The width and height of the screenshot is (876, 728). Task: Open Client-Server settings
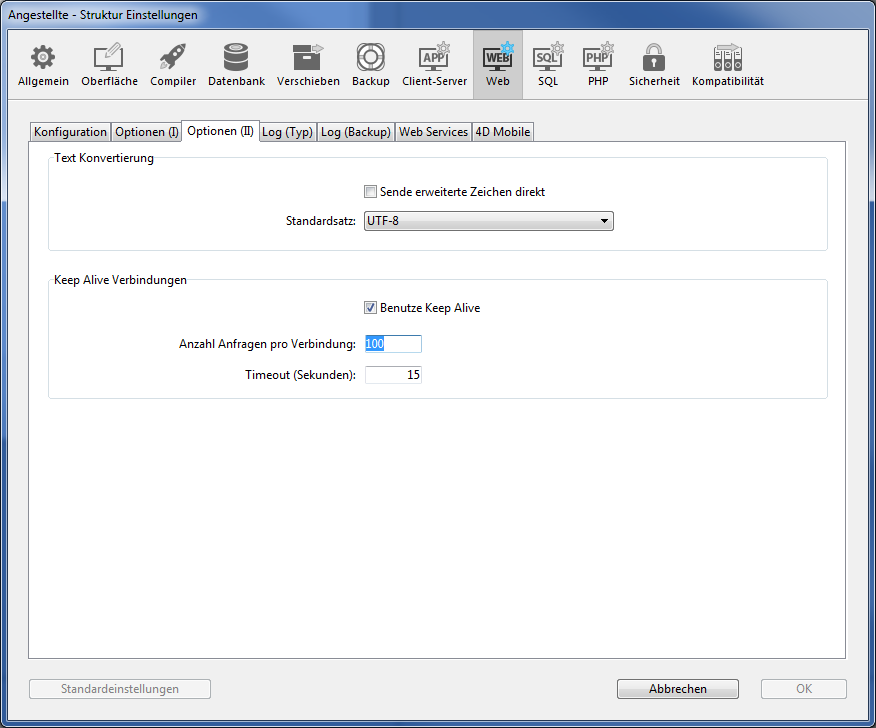[x=434, y=64]
